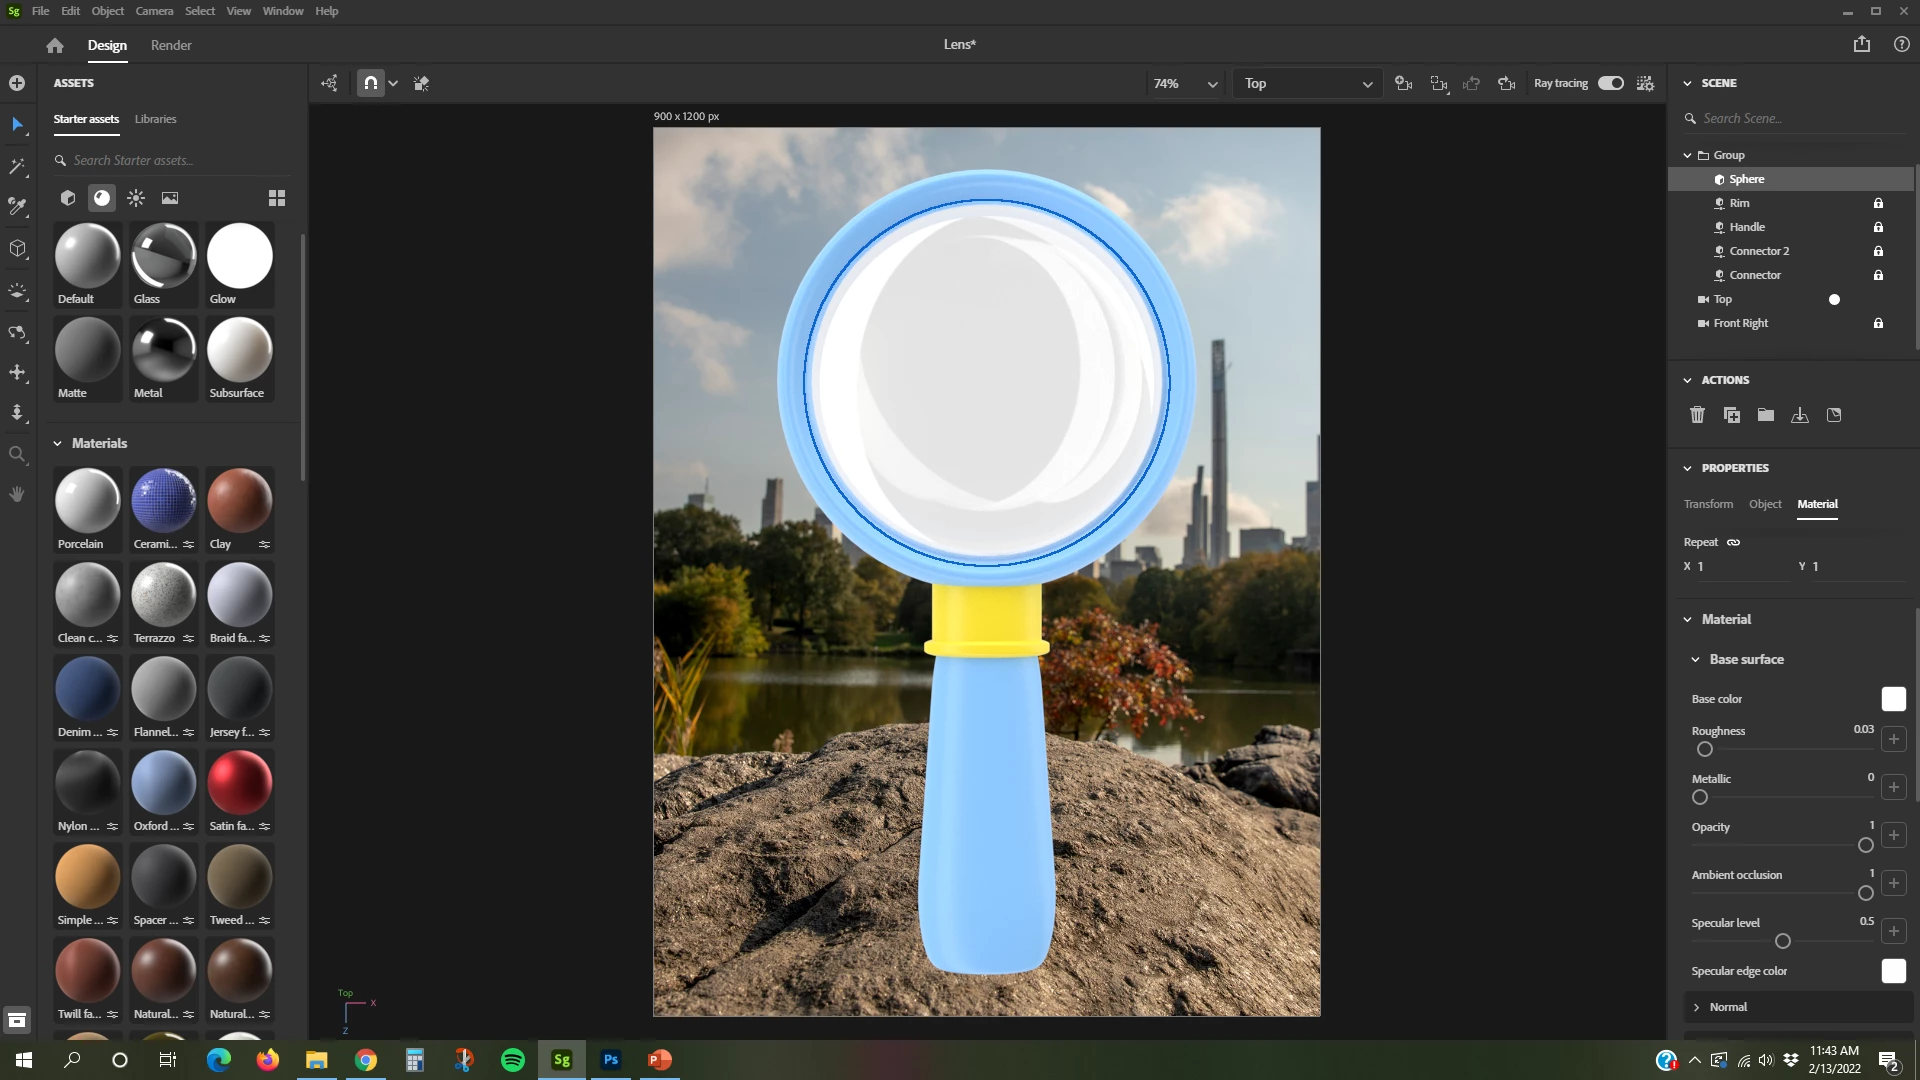
Task: Filter starter assets by Images icon
Action: pos(170,198)
